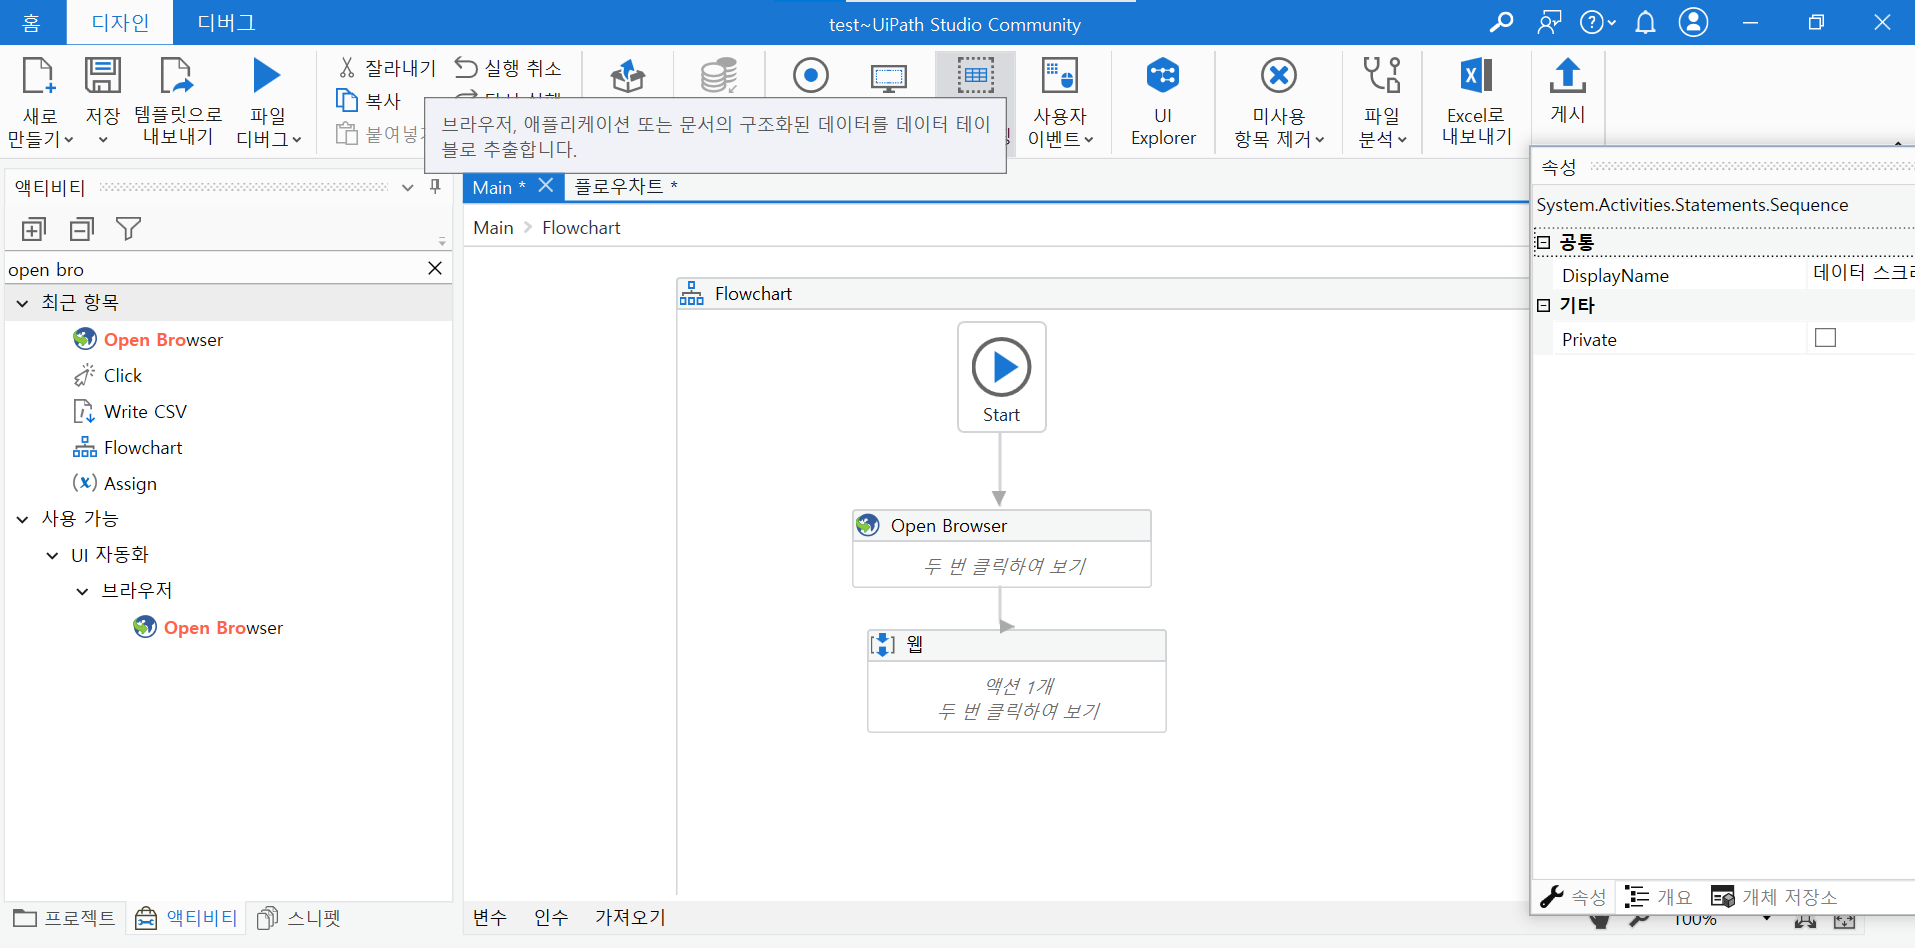
Task: Click the filter funnel icon in Activities
Action: coord(129,230)
